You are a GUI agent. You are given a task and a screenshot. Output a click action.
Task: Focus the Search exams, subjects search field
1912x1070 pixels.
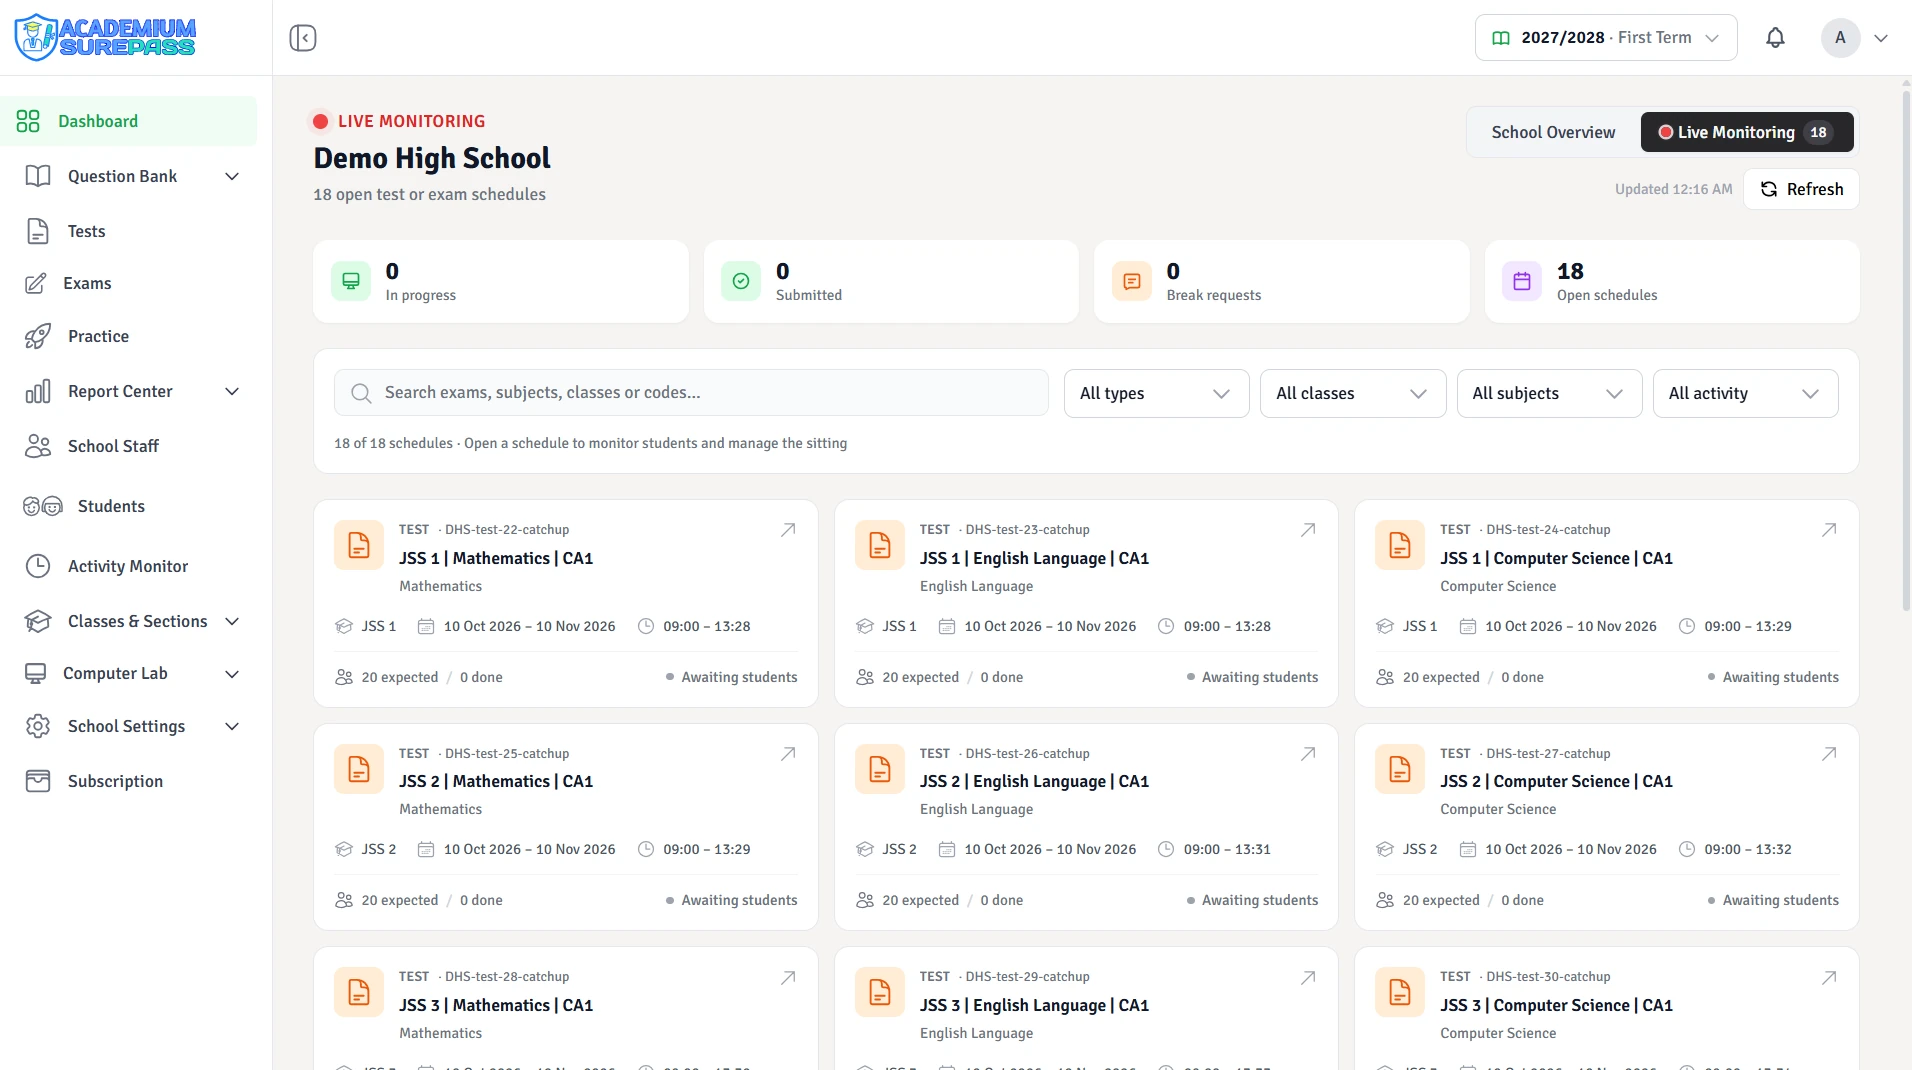point(691,393)
